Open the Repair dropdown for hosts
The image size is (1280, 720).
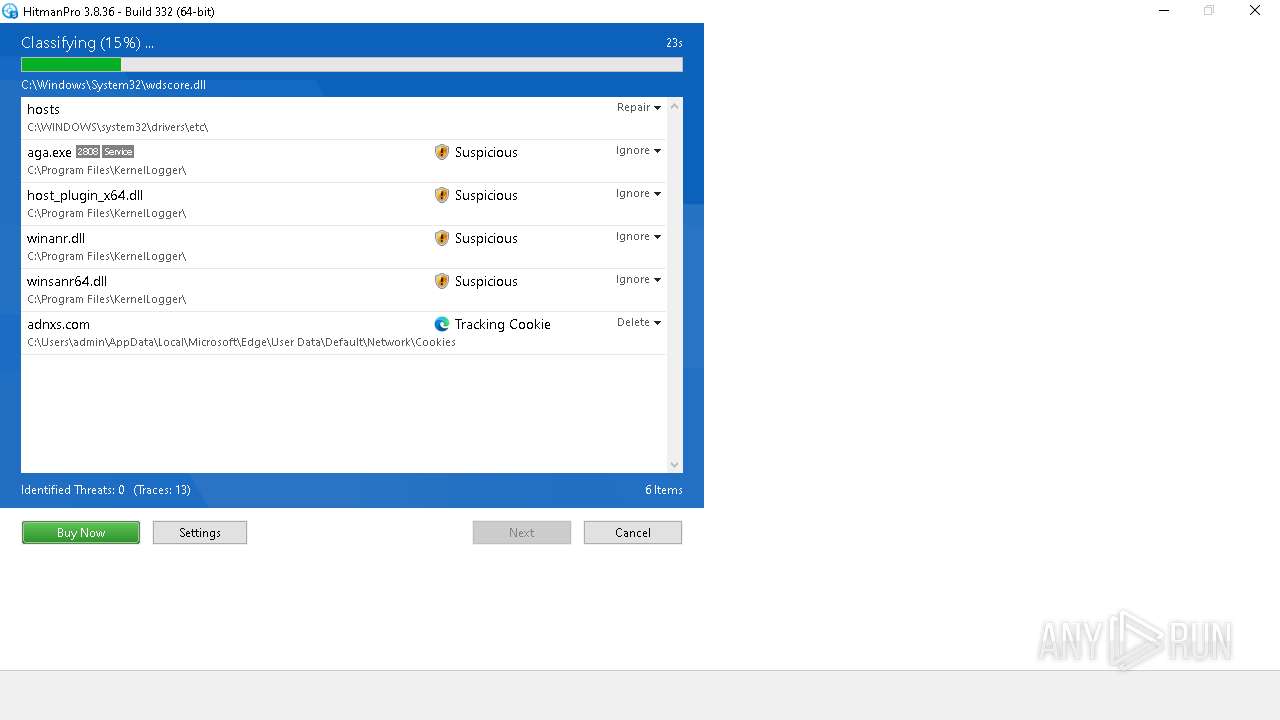(639, 107)
